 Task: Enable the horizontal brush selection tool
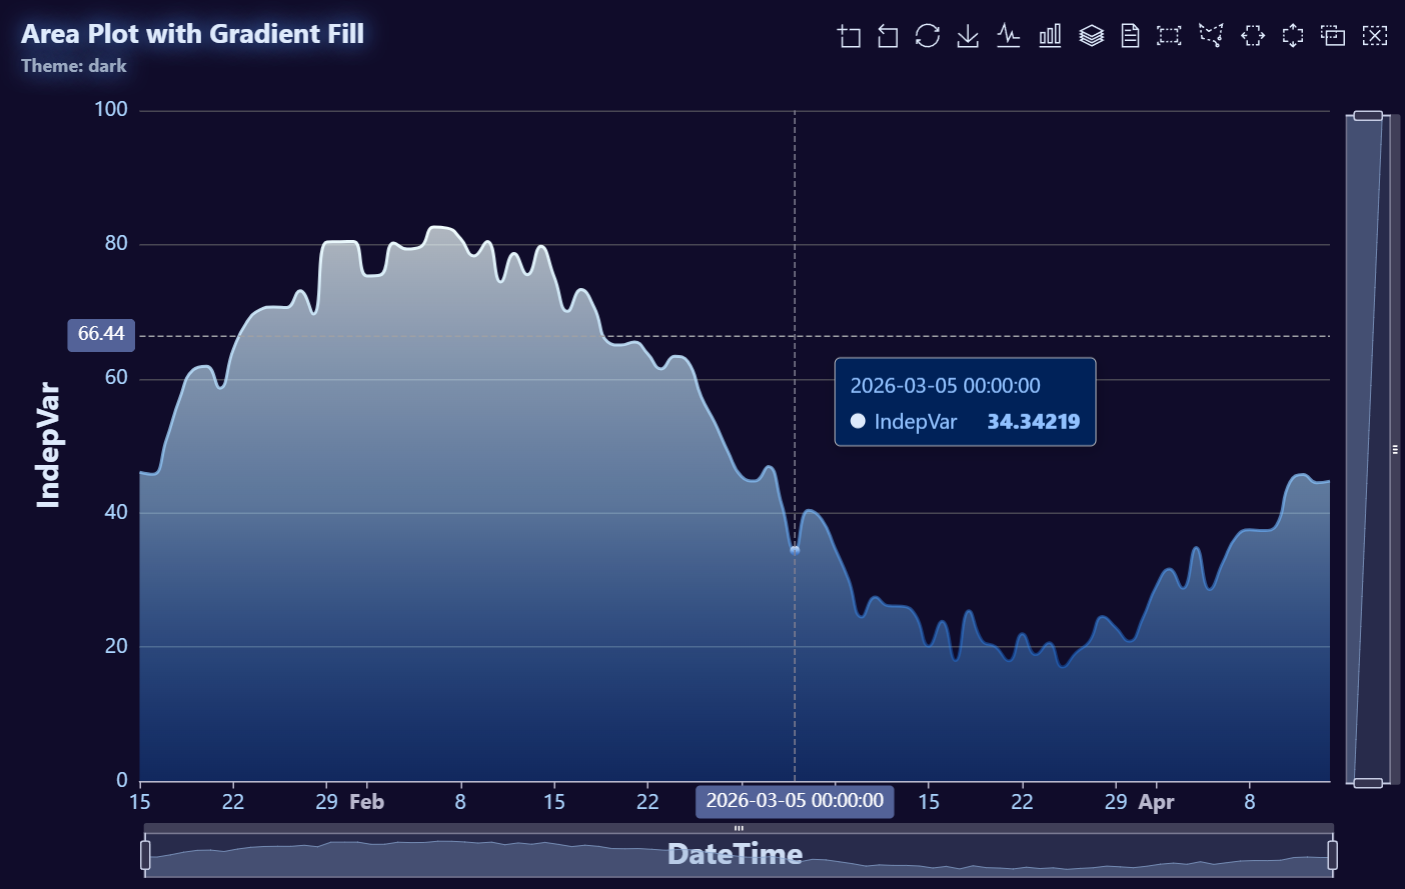[1252, 36]
